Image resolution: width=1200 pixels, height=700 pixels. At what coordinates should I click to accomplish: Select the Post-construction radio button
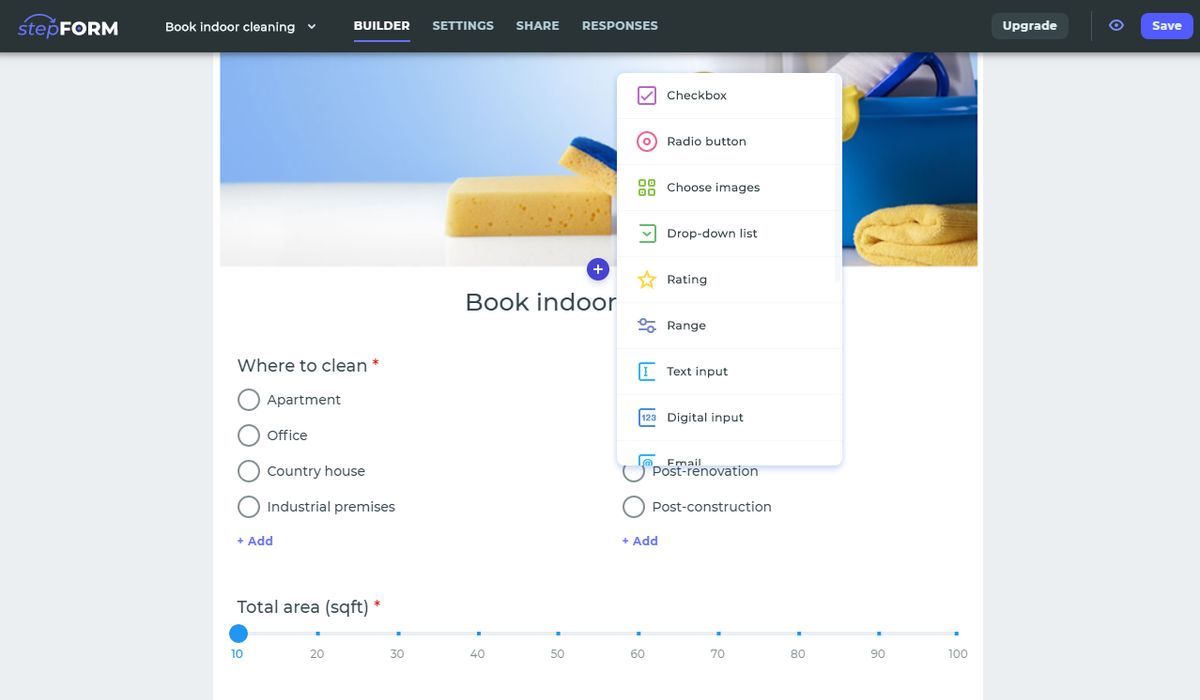click(634, 507)
